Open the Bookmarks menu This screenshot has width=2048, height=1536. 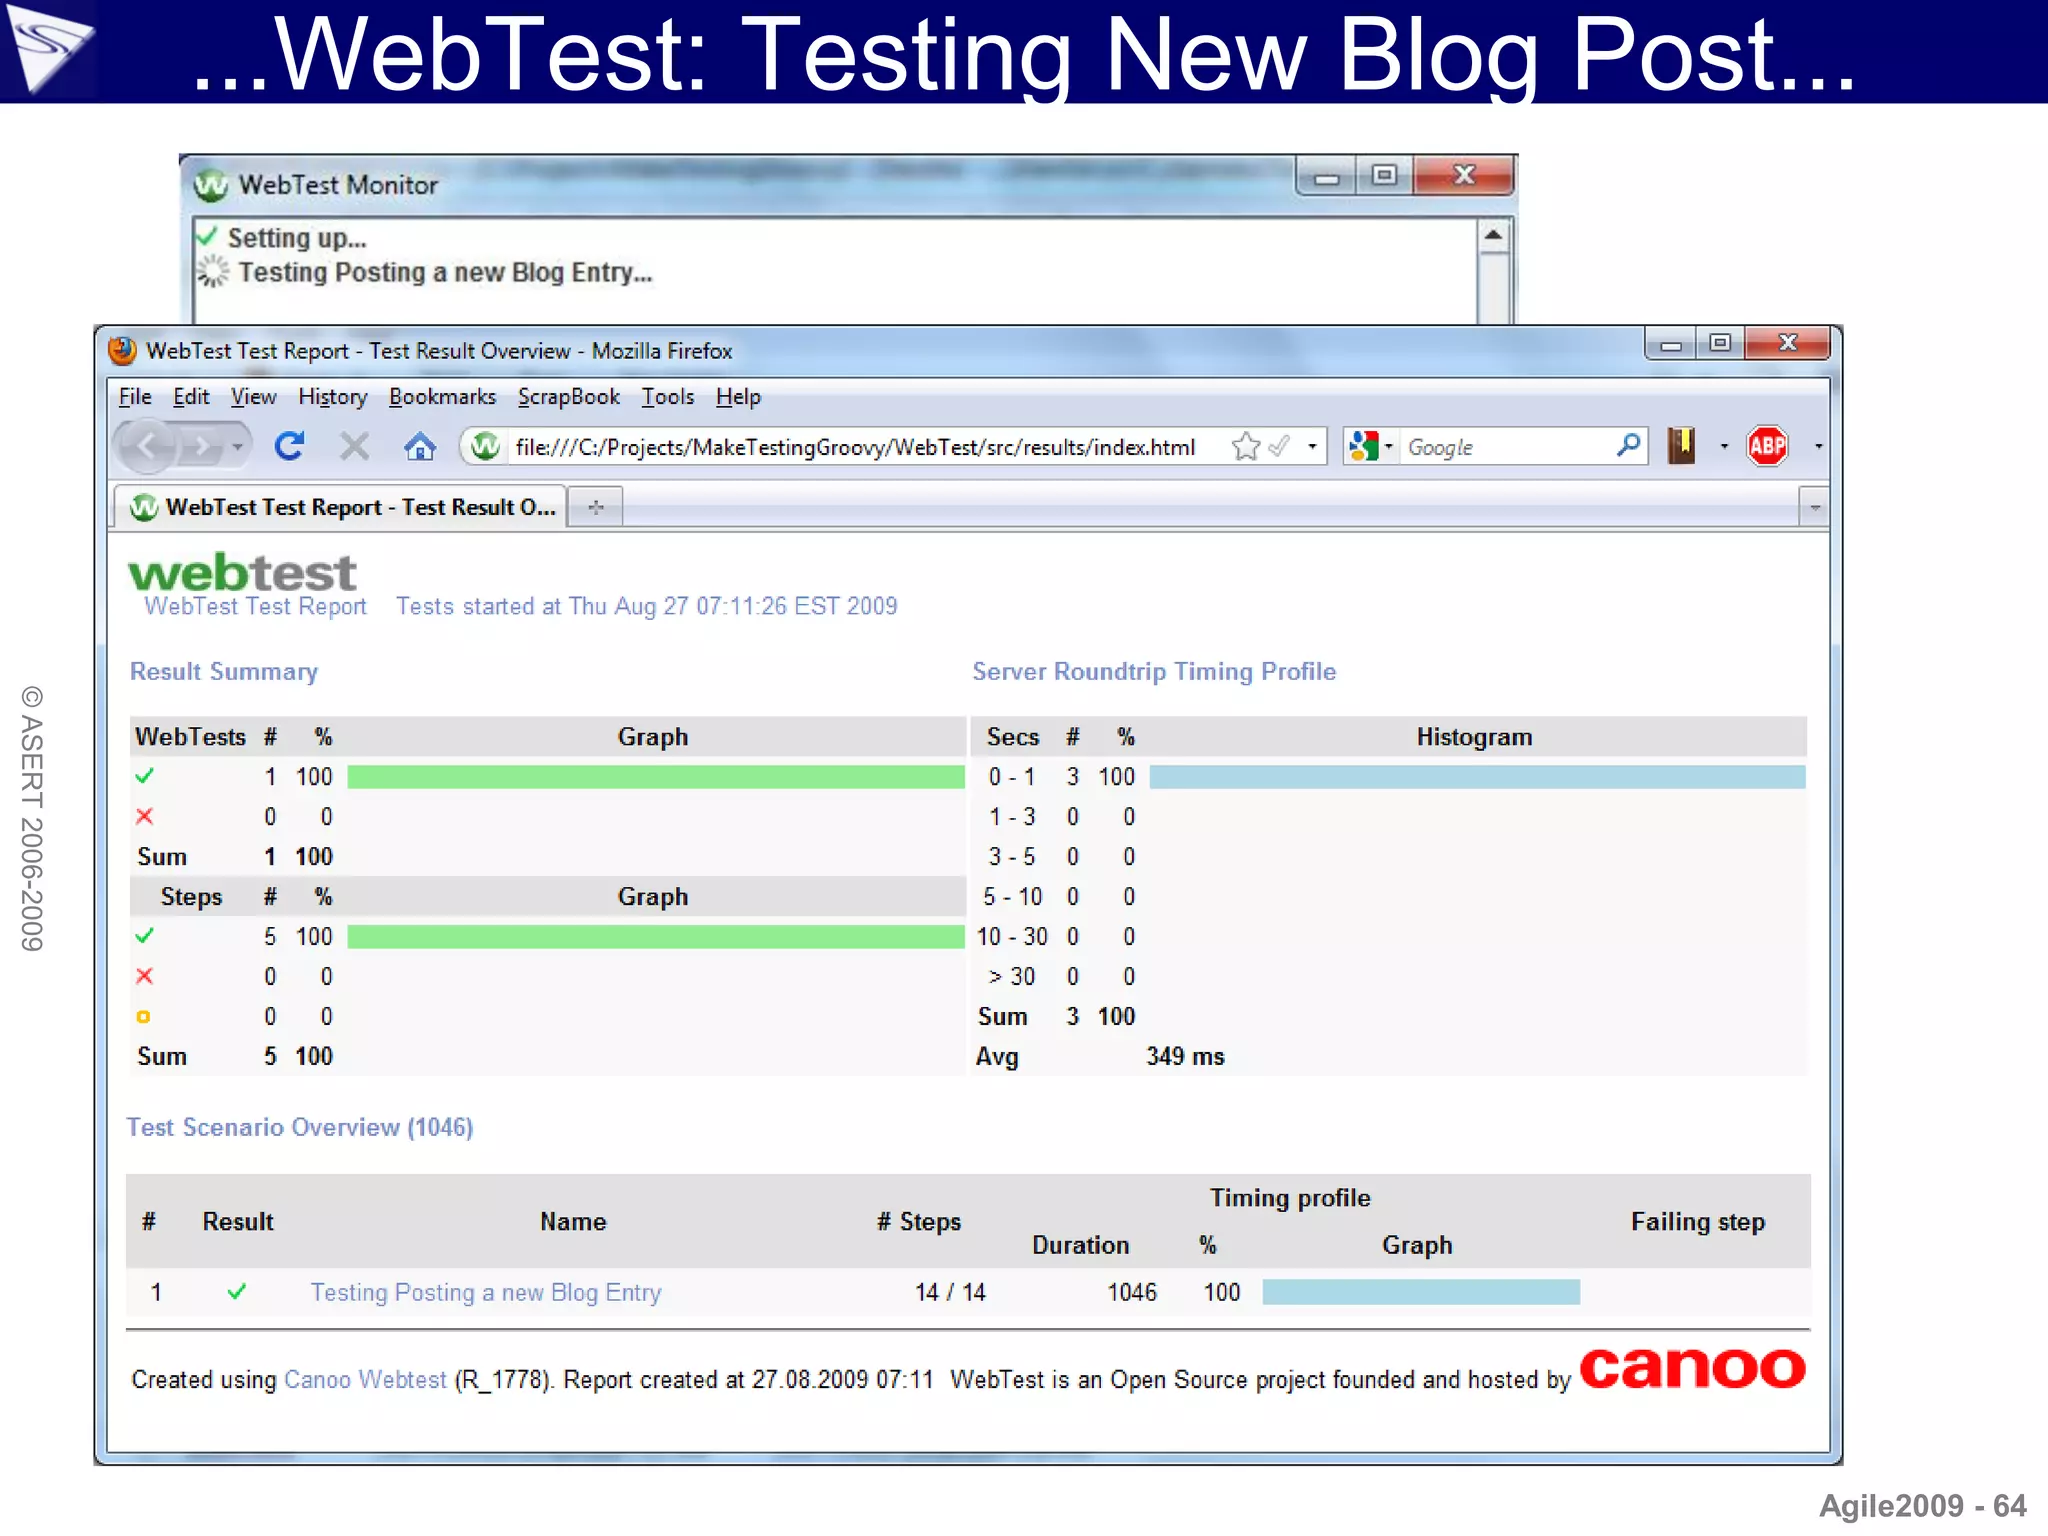442,397
